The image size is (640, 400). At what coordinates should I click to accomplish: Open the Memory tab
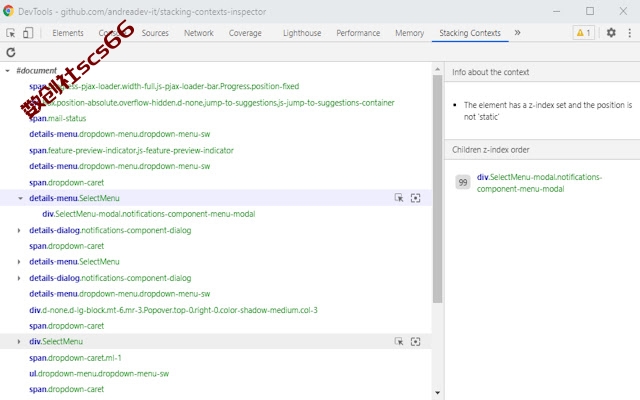pos(409,33)
